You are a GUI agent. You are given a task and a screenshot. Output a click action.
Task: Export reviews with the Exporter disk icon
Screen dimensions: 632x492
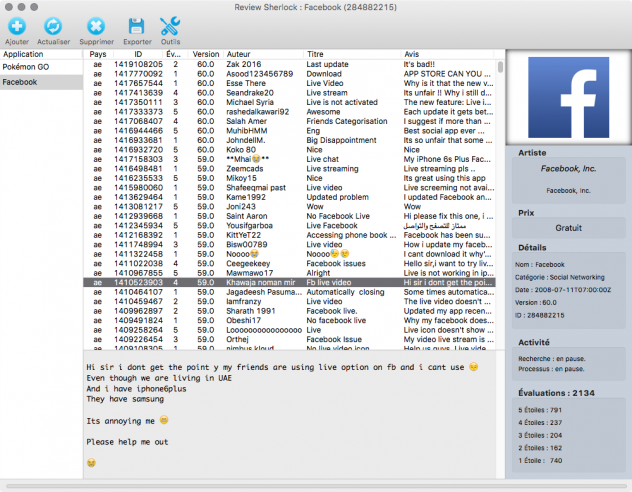click(137, 27)
